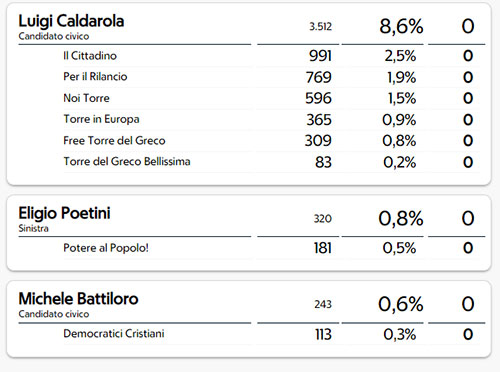This screenshot has height=372, width=500.
Task: Open the Democratici Cristiani list
Action: click(114, 334)
